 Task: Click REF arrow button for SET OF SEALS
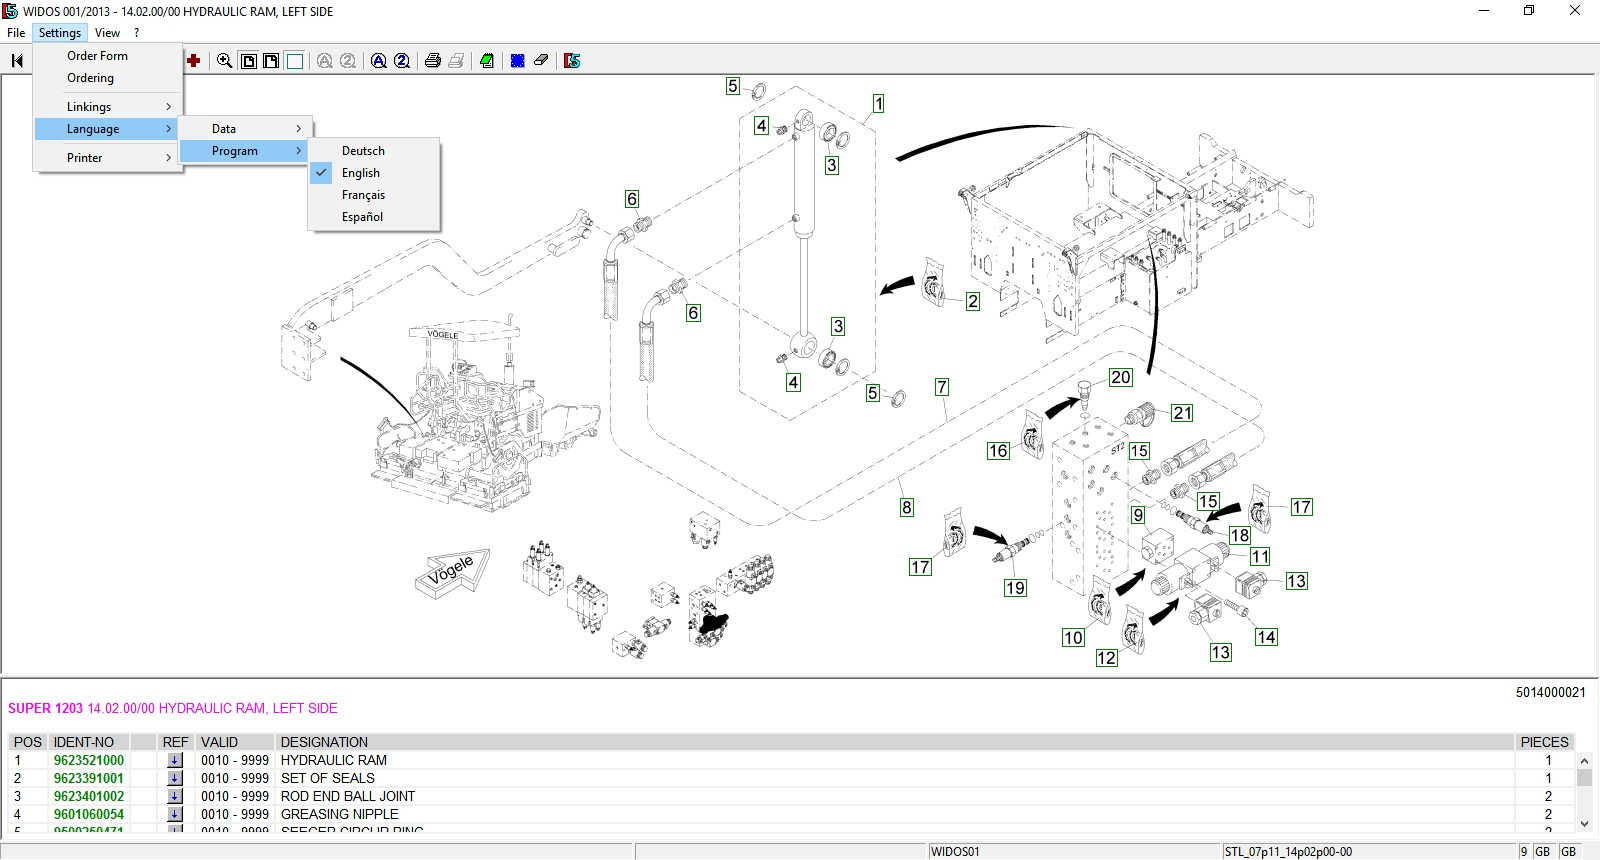click(175, 778)
